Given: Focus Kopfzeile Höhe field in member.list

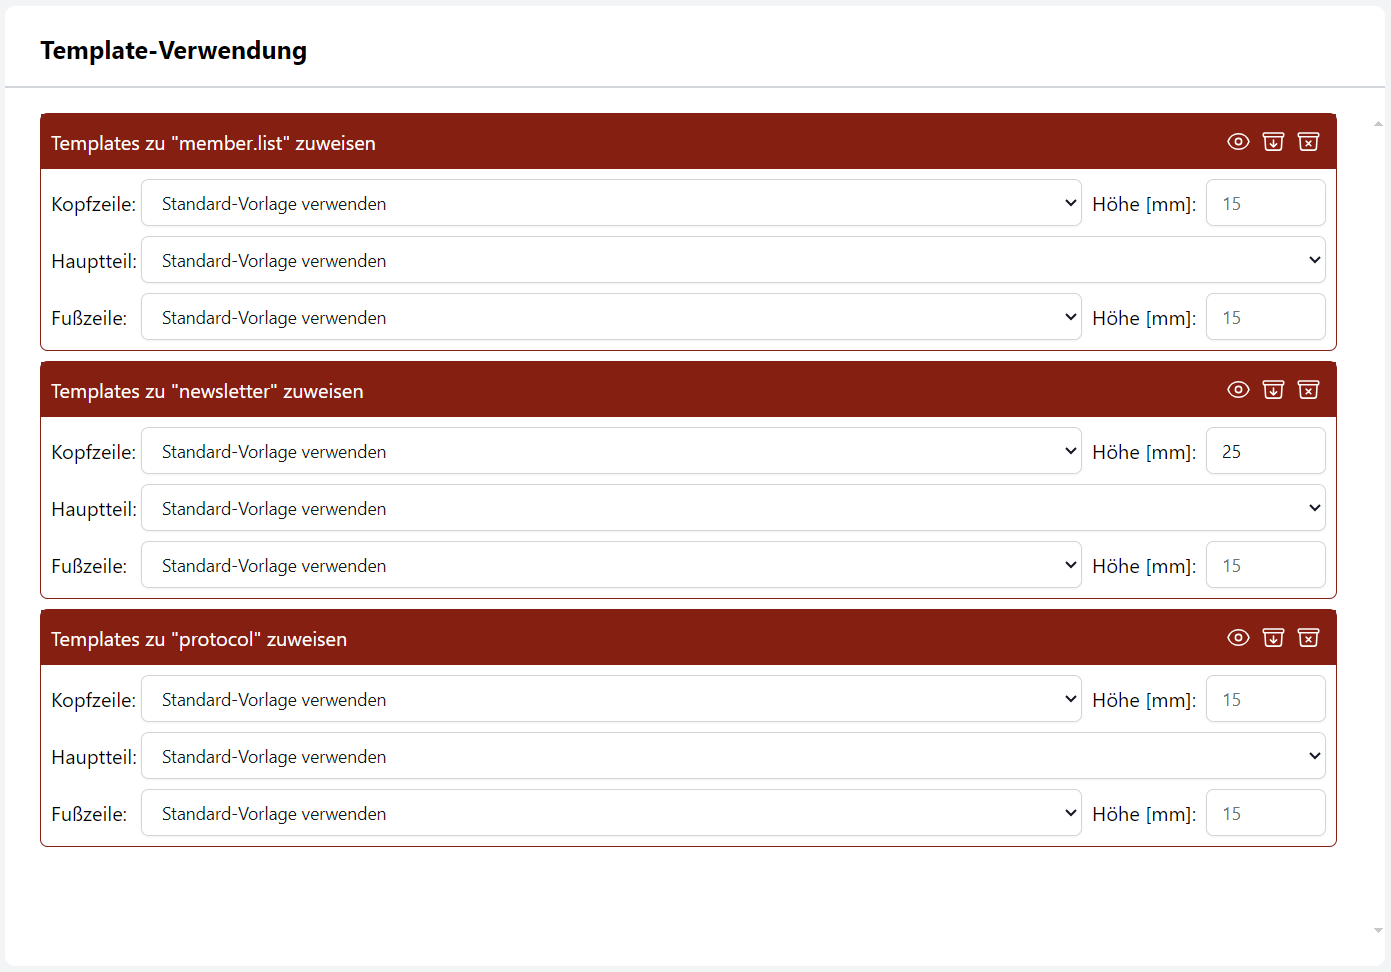Looking at the screenshot, I should tap(1266, 203).
